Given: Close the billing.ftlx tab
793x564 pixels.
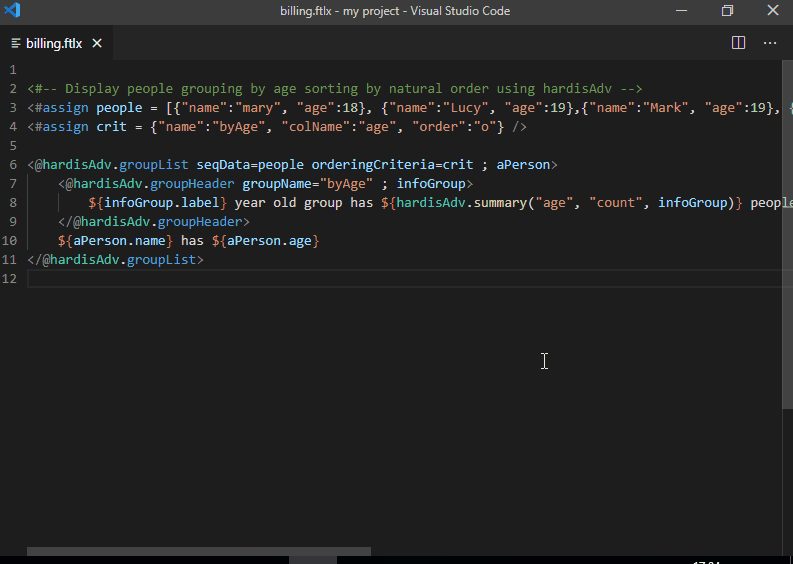Looking at the screenshot, I should coord(97,44).
